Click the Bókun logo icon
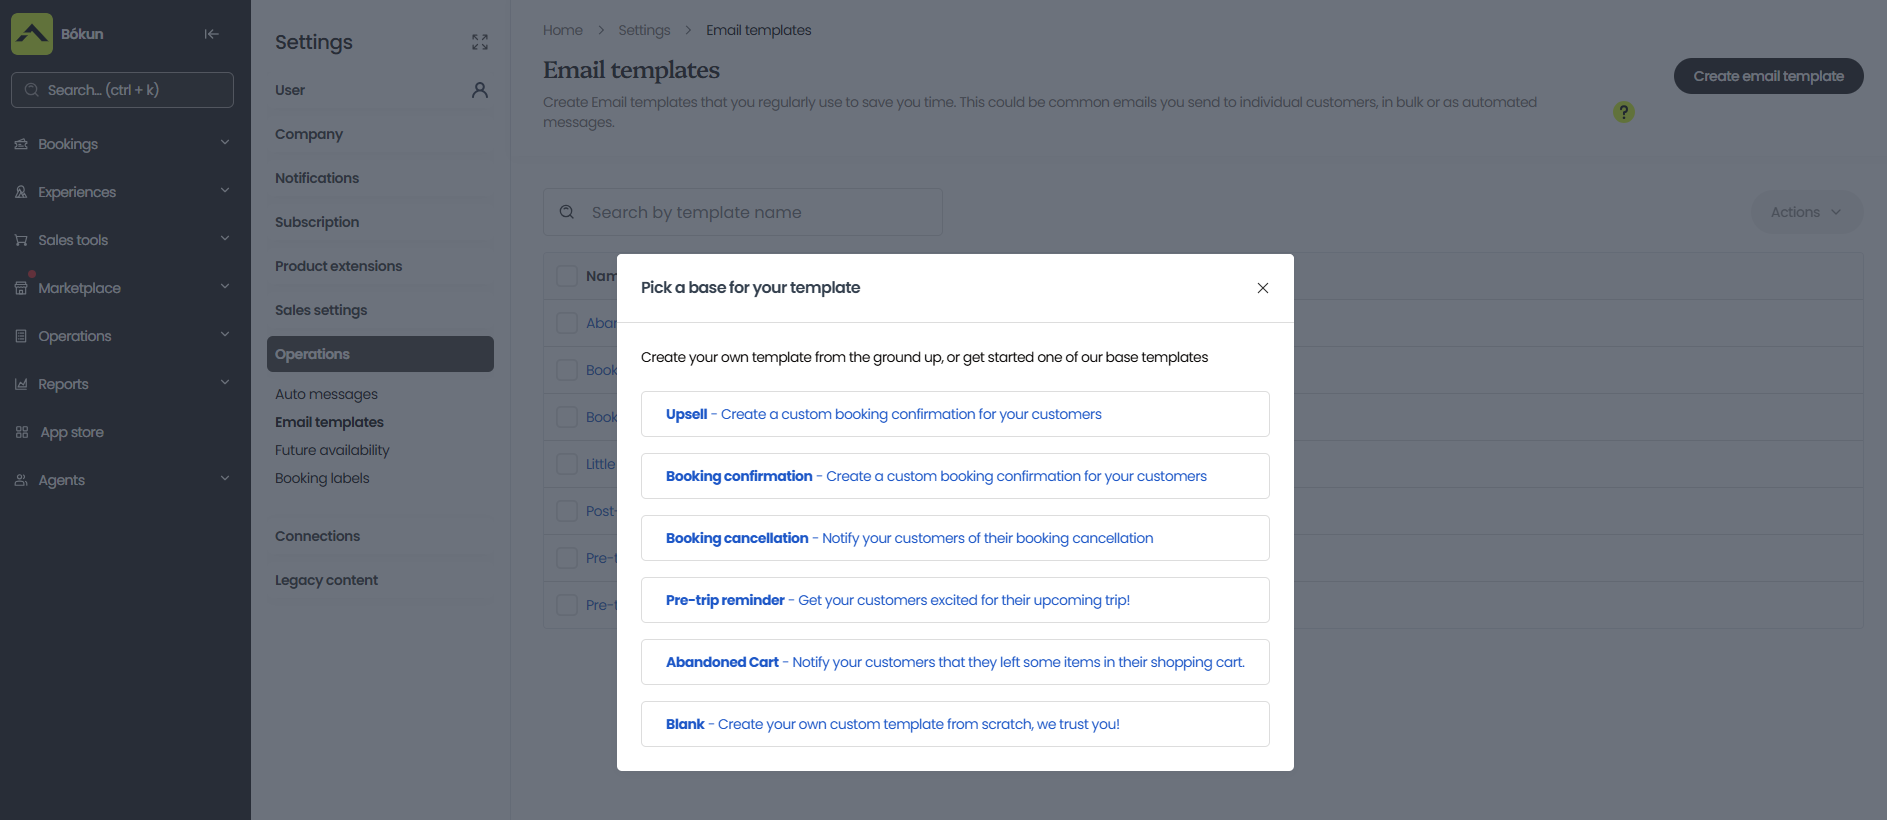The height and width of the screenshot is (820, 1887). 32,34
